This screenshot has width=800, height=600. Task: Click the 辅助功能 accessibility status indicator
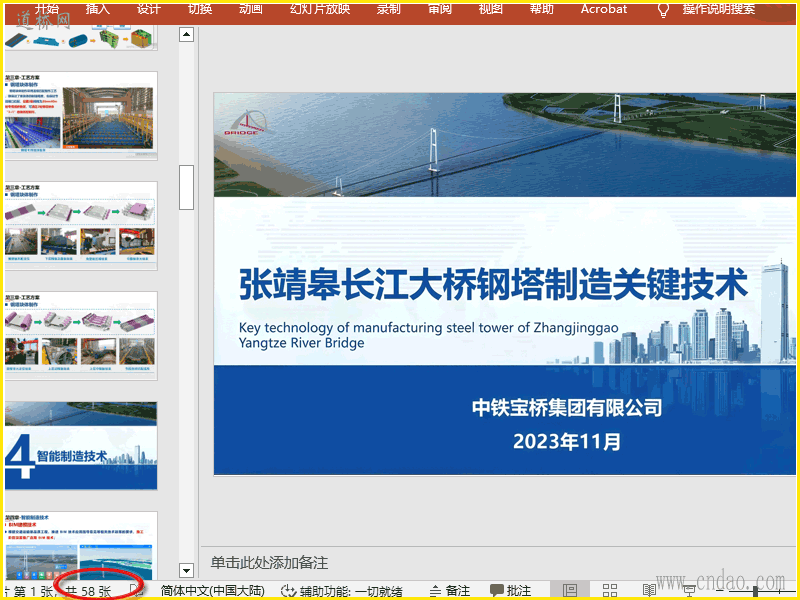(x=342, y=591)
